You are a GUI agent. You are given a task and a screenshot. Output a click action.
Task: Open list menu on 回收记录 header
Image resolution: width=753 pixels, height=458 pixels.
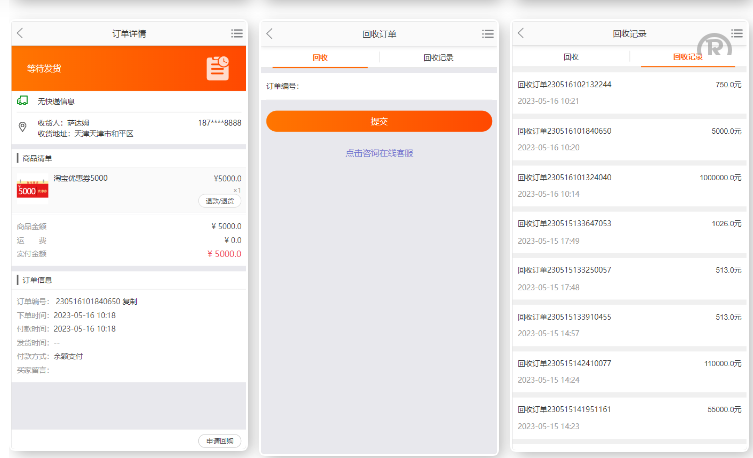click(x=738, y=34)
